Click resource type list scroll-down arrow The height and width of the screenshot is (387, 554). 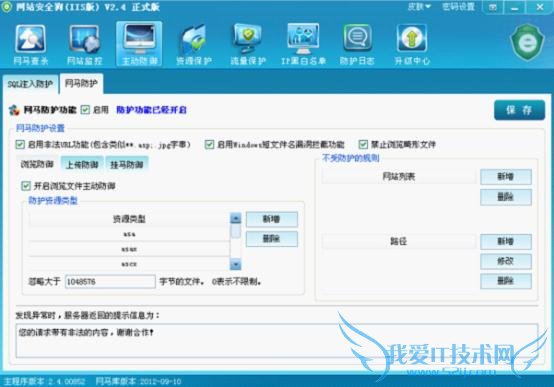(235, 264)
